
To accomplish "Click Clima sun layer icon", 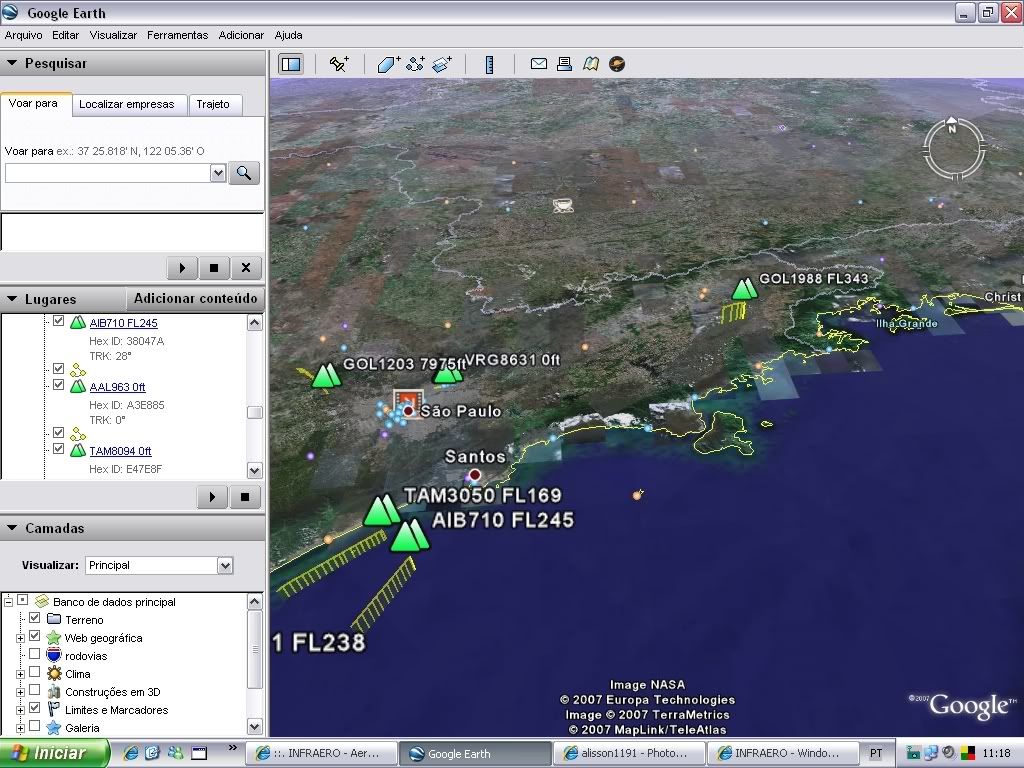I will pos(54,673).
